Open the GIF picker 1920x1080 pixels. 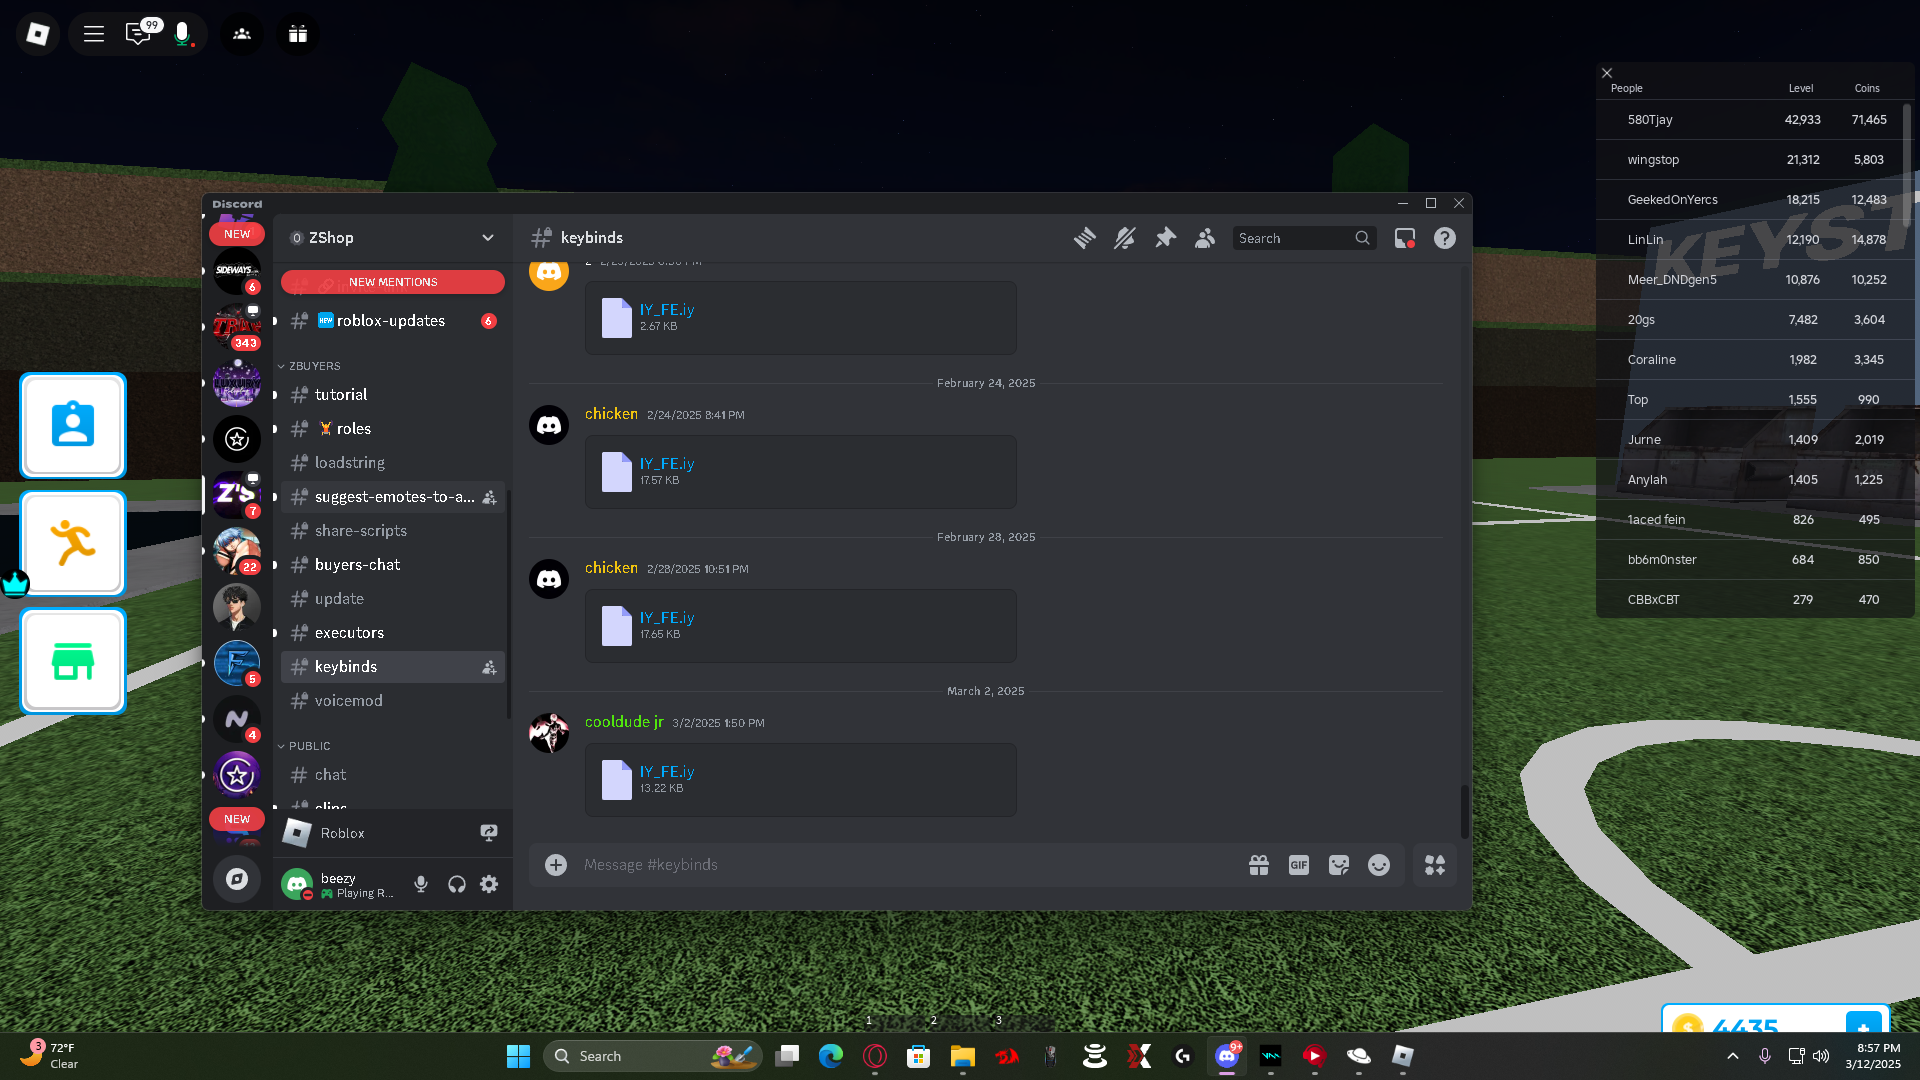point(1299,865)
